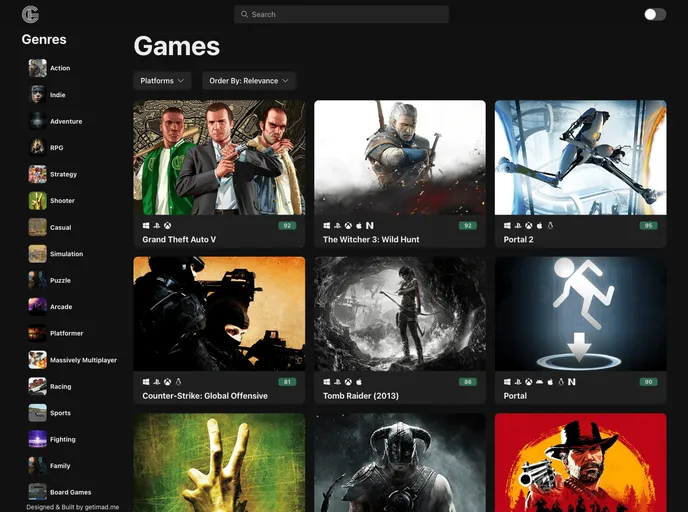Click the 95 score badge on Portal 2
Viewport: 688px width, 512px height.
pyautogui.click(x=649, y=226)
